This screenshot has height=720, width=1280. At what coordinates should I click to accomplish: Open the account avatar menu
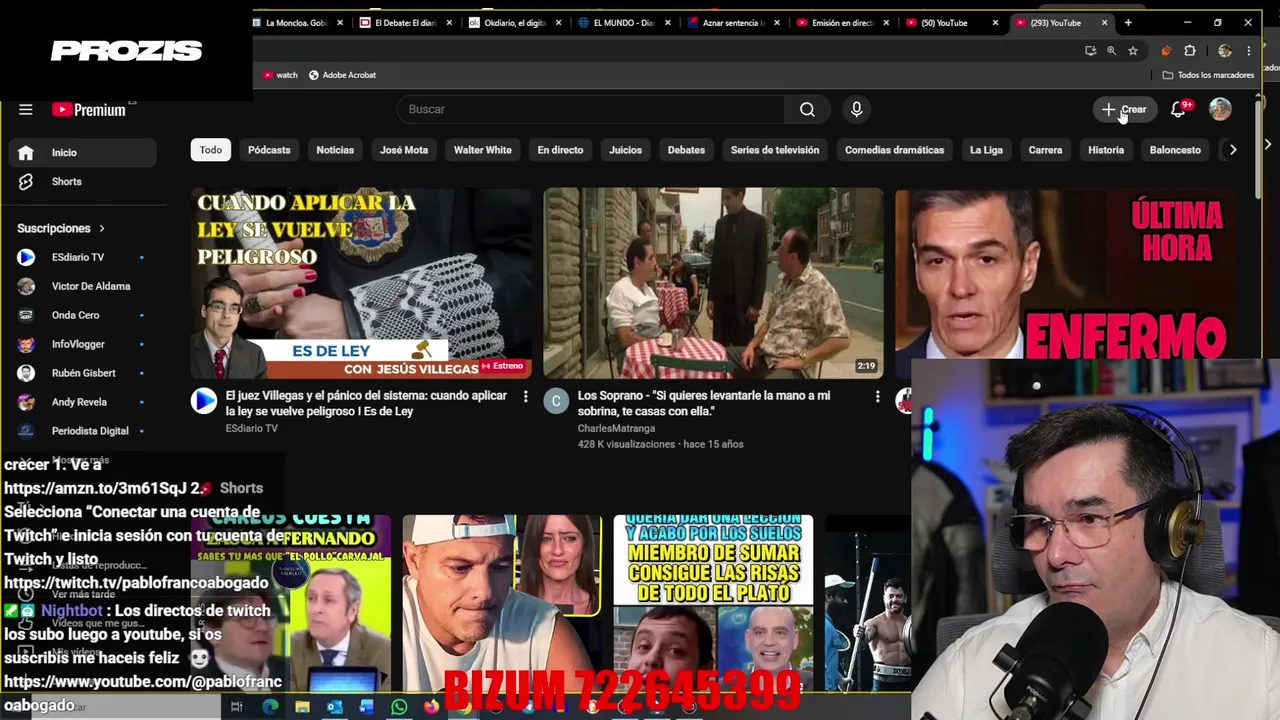(x=1220, y=109)
